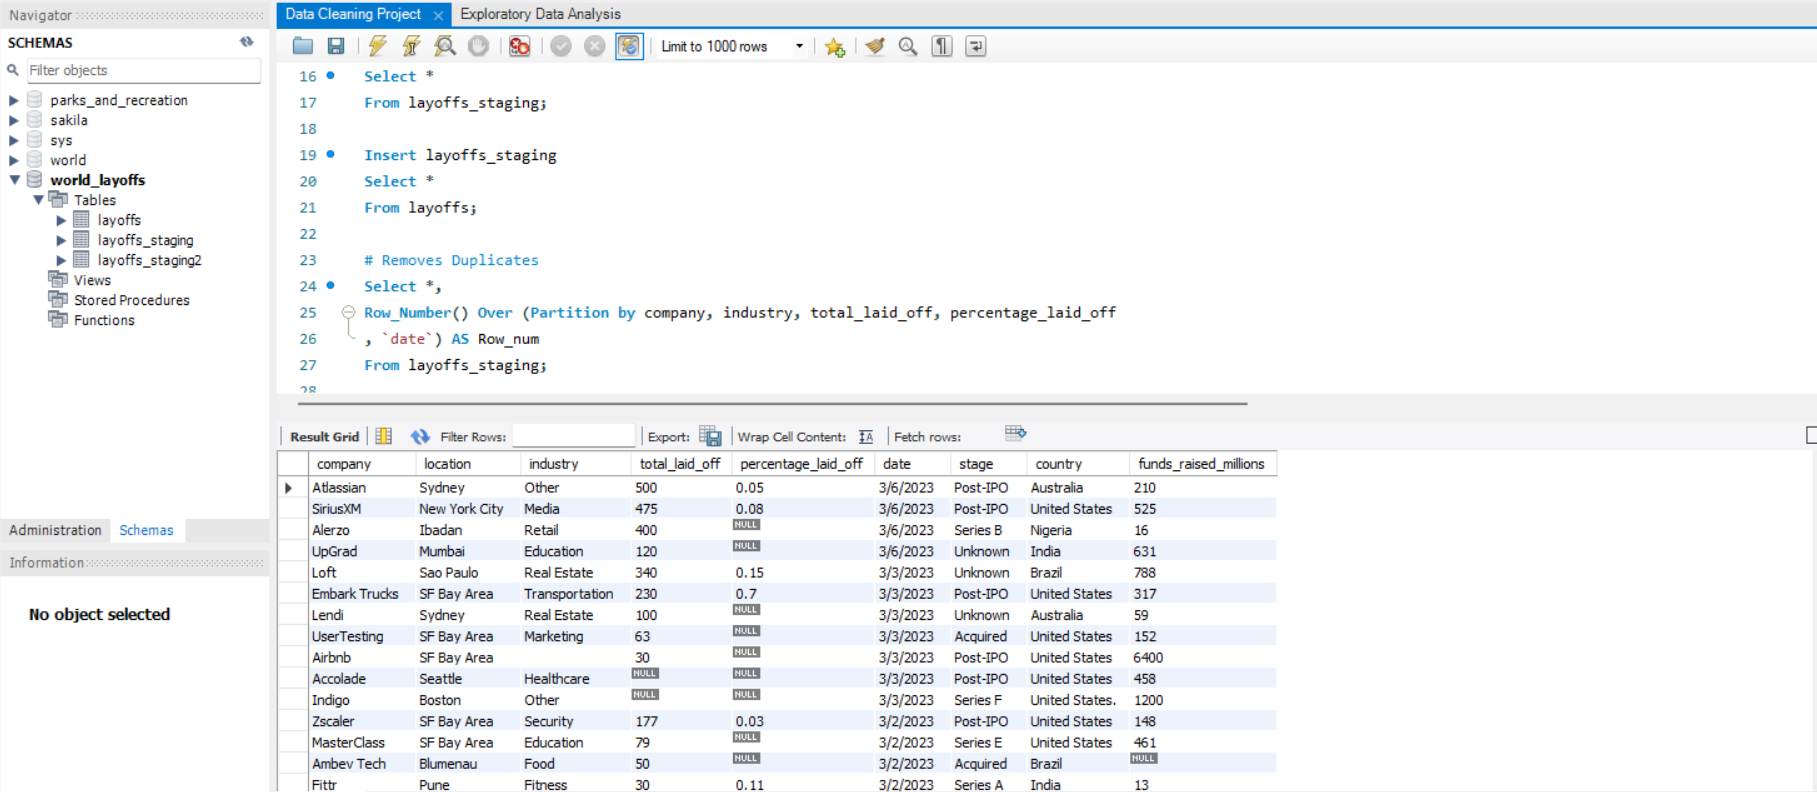Click the horizontal scrollbar under the editor
The image size is (1817, 792).
(x=772, y=404)
